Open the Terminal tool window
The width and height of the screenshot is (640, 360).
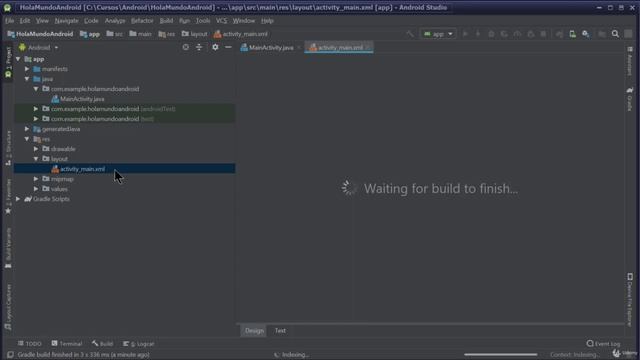67,344
